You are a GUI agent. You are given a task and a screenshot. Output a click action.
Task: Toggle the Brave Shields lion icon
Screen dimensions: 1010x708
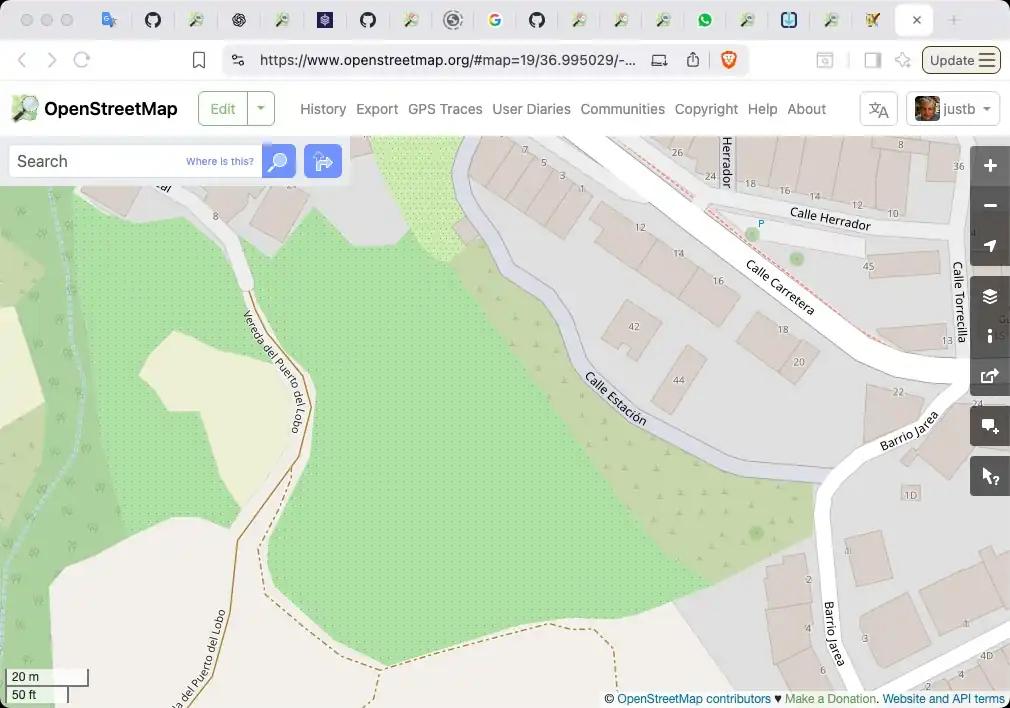[728, 60]
